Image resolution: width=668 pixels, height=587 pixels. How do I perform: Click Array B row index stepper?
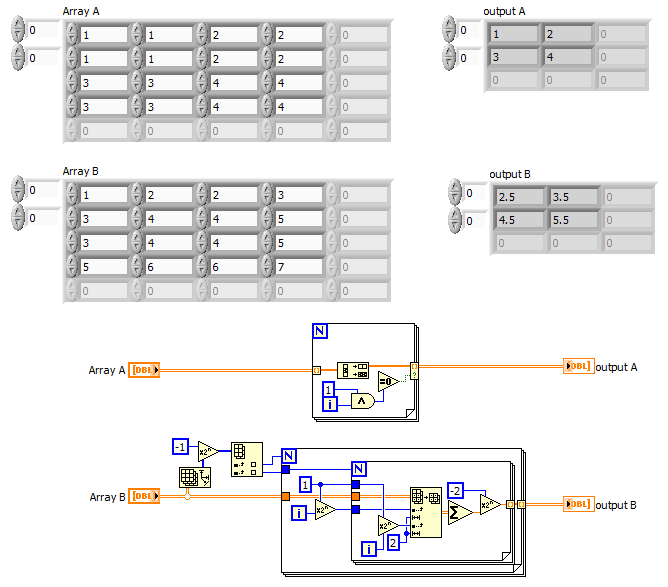[18, 189]
